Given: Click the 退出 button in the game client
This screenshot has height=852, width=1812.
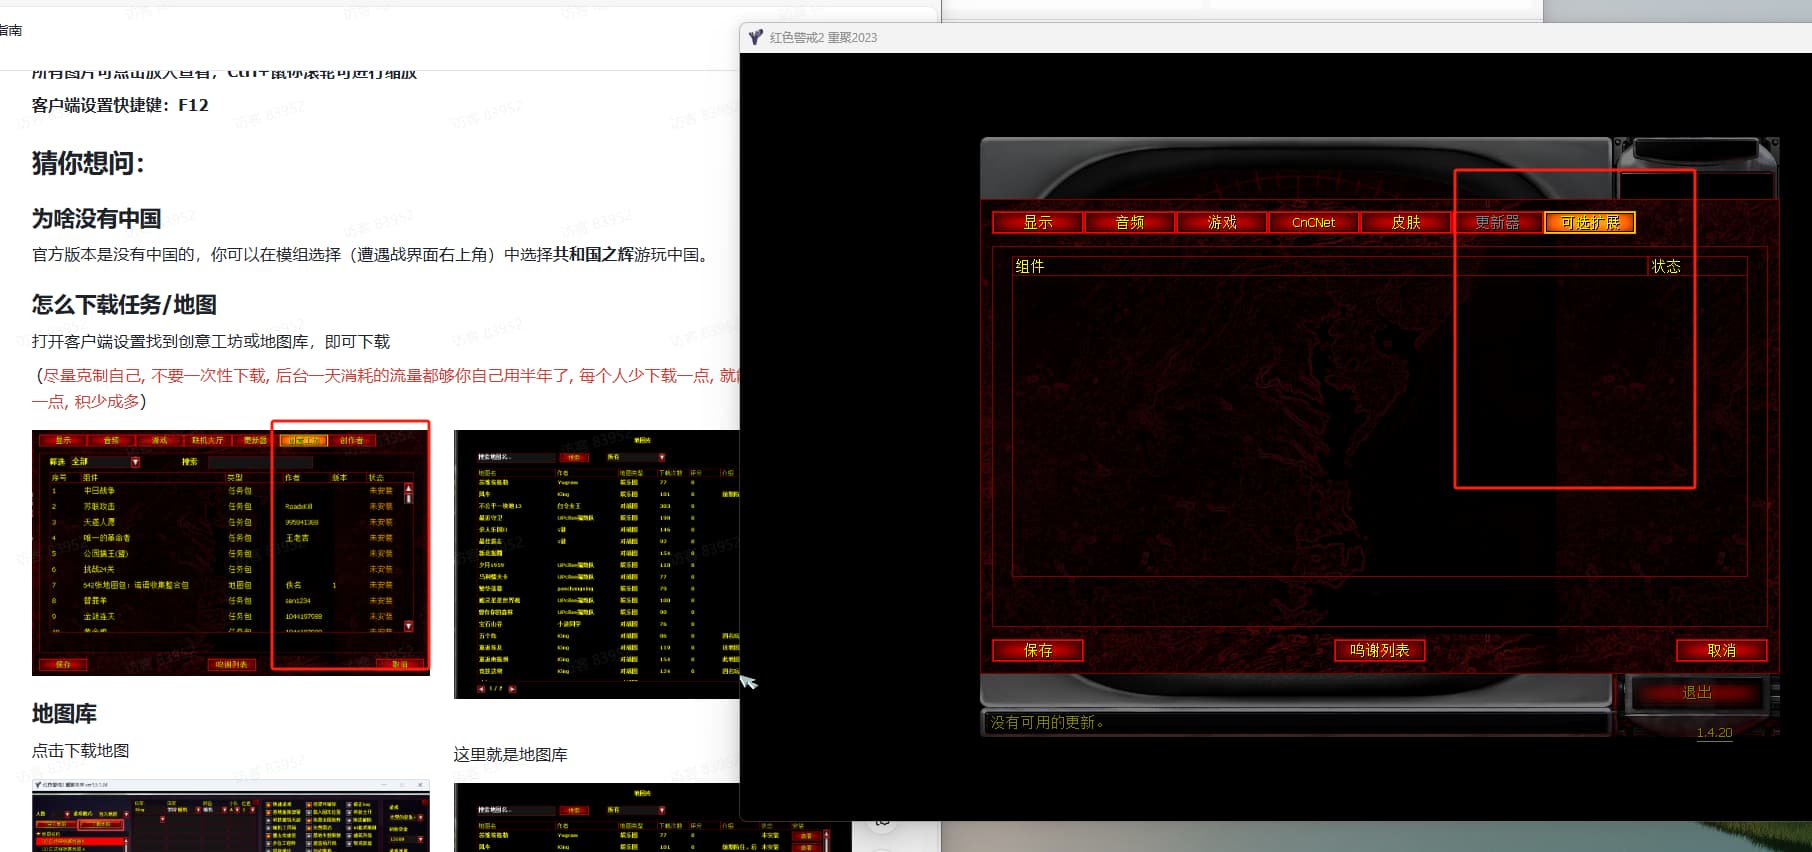Looking at the screenshot, I should [x=1696, y=692].
